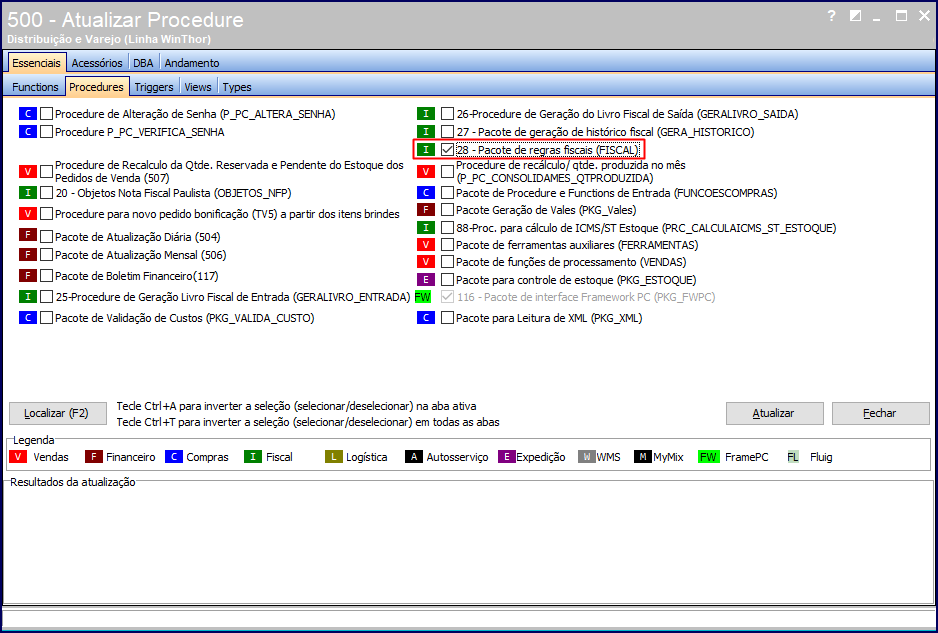Click the red V icon beside funções de processamento (VENDAS)
This screenshot has width=938, height=633.
click(426, 262)
